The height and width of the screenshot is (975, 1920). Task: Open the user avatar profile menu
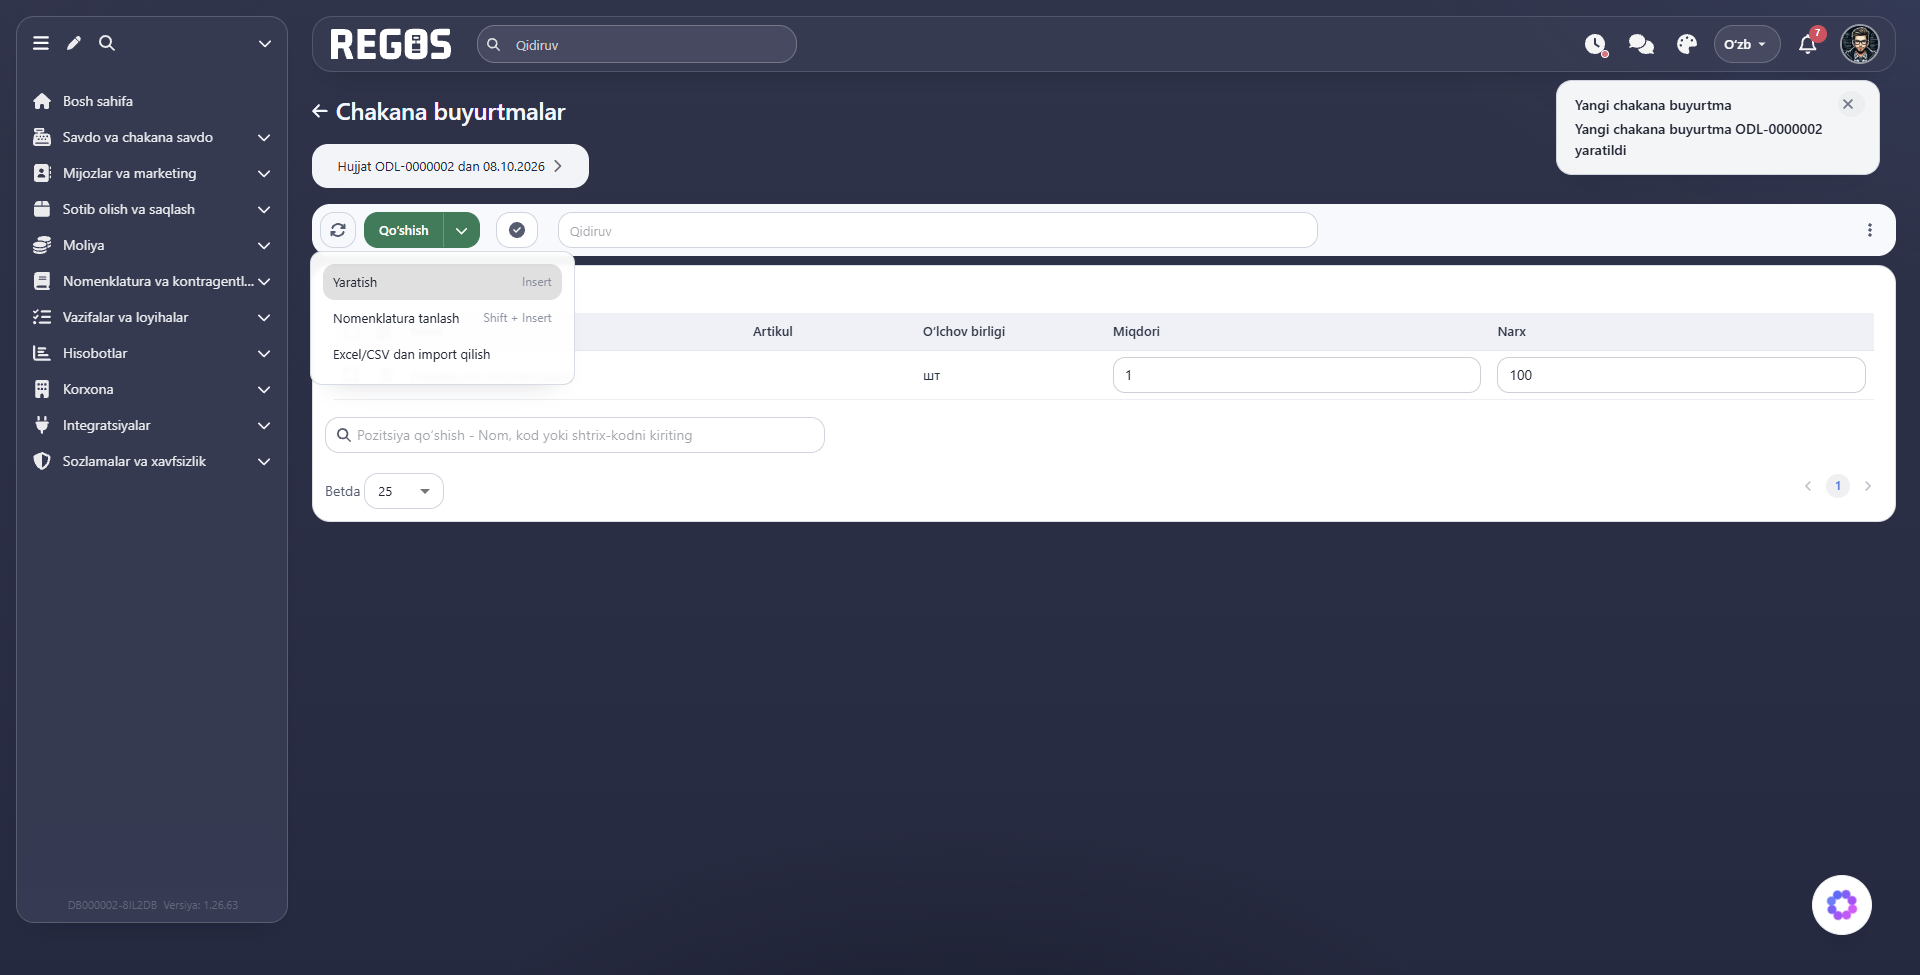pos(1860,44)
